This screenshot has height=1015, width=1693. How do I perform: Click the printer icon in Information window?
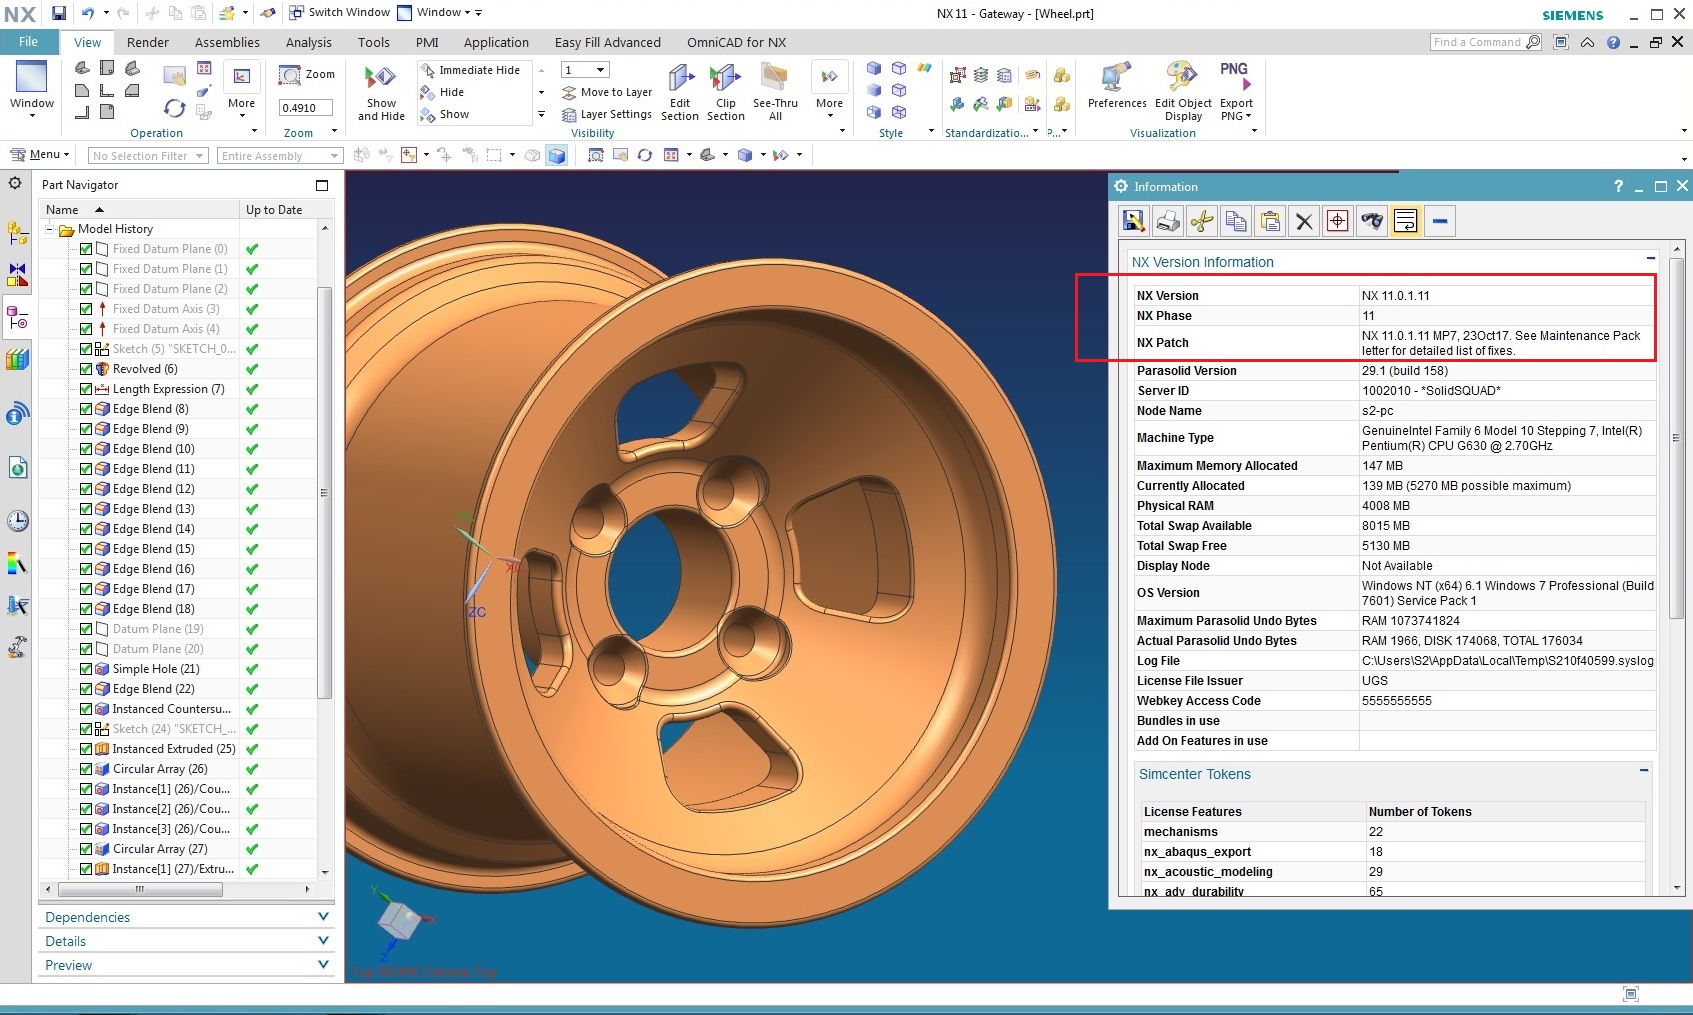[x=1167, y=221]
